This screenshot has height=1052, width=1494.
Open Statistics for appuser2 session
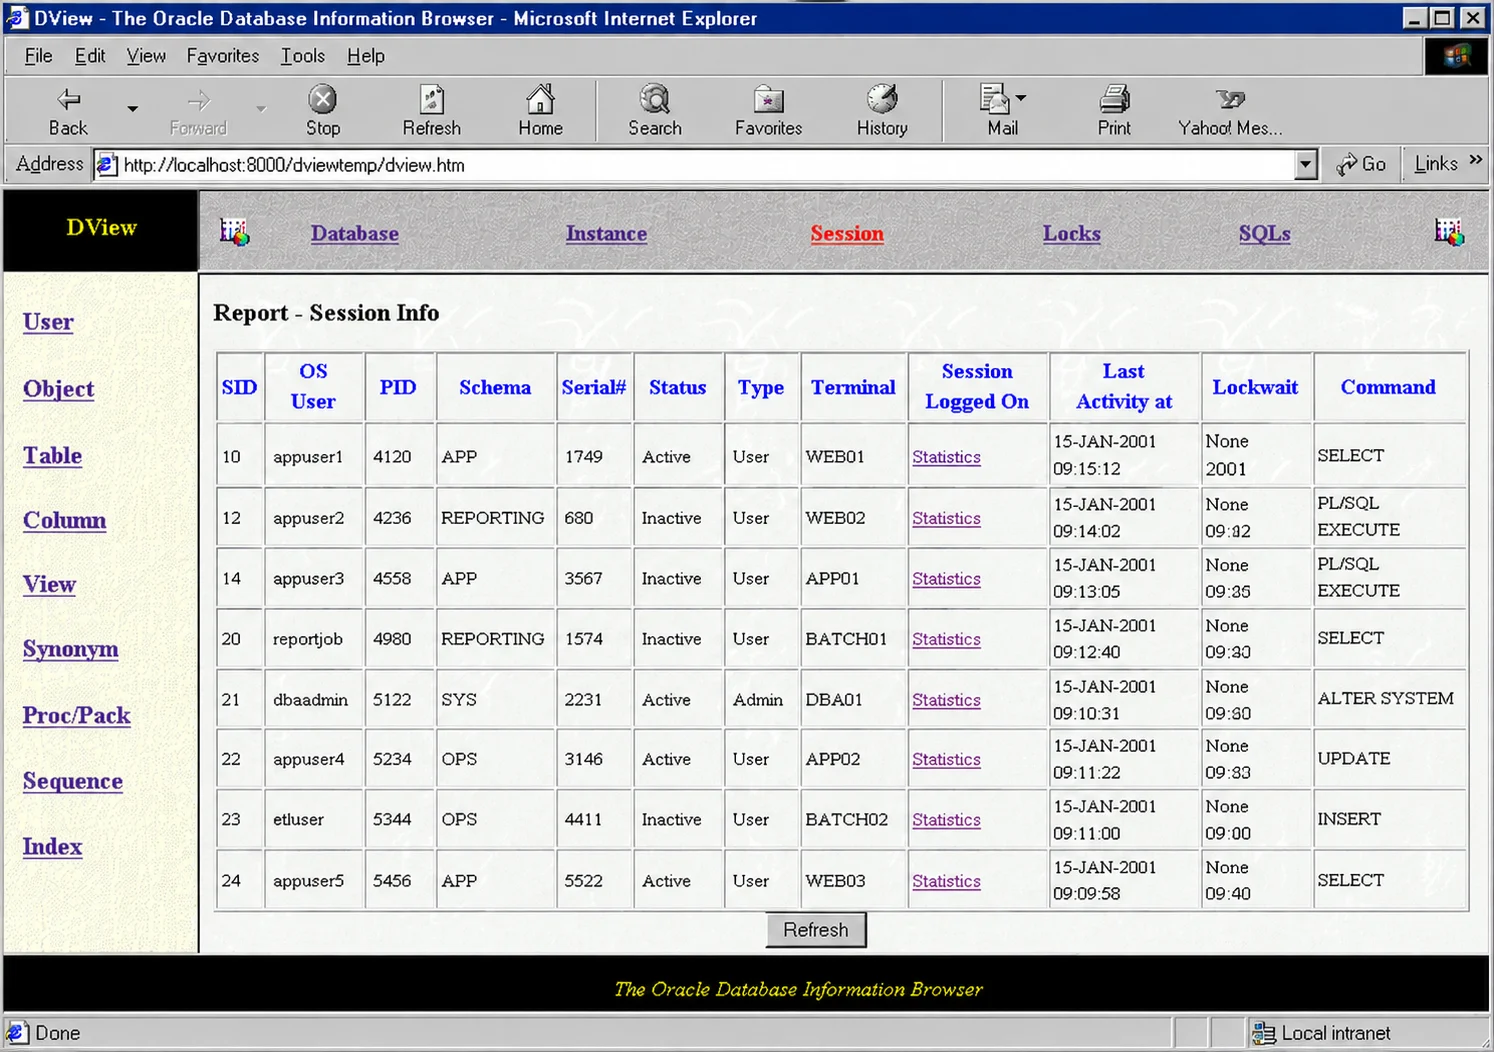(946, 518)
